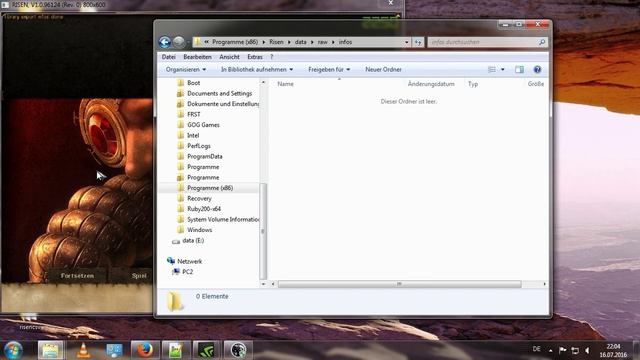Open the Ansicht menu

229,57
